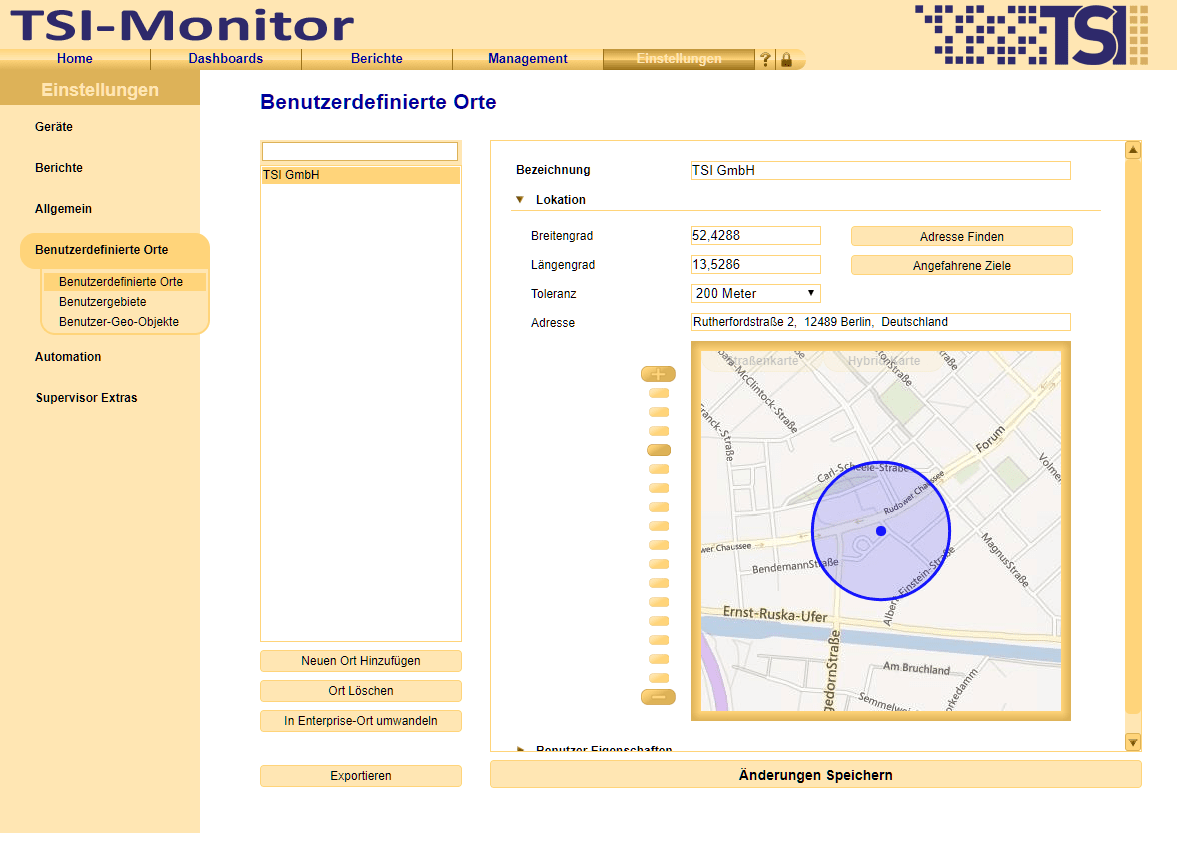This screenshot has width=1177, height=844.
Task: Switch to the Dashboards tab
Action: [x=226, y=59]
